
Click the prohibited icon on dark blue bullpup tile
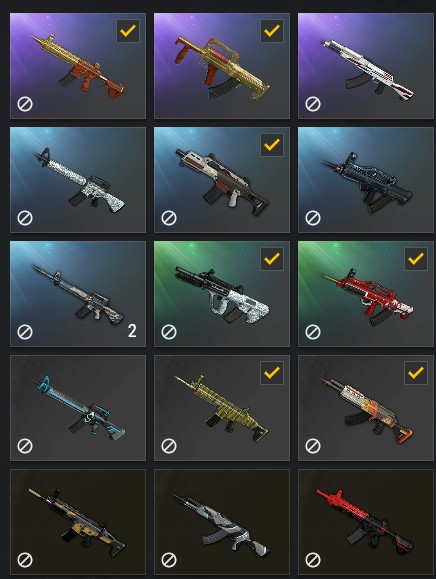tap(313, 218)
